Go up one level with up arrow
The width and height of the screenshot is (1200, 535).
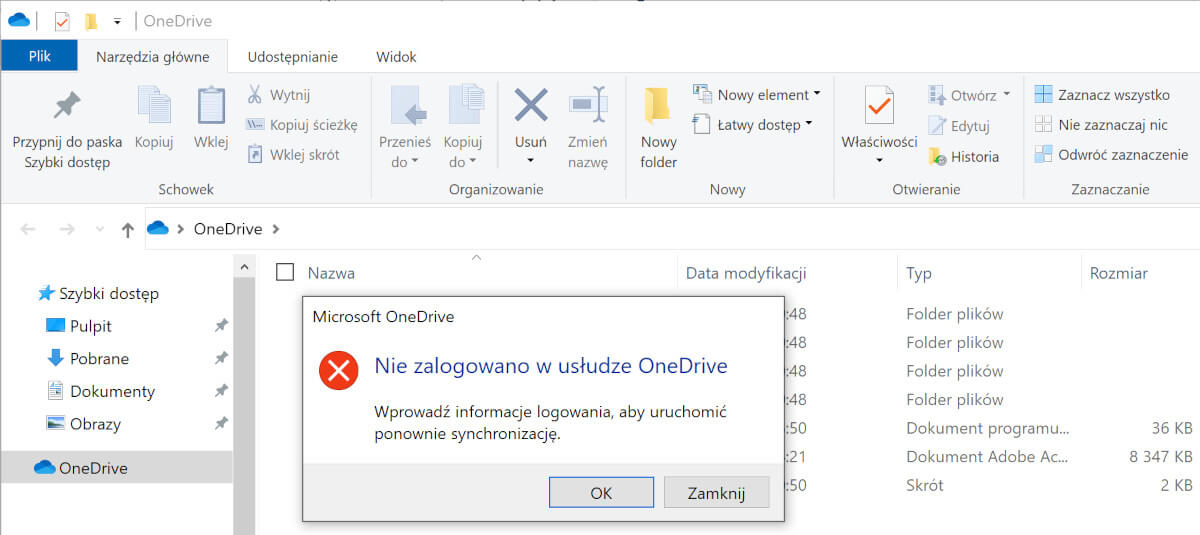click(x=127, y=230)
